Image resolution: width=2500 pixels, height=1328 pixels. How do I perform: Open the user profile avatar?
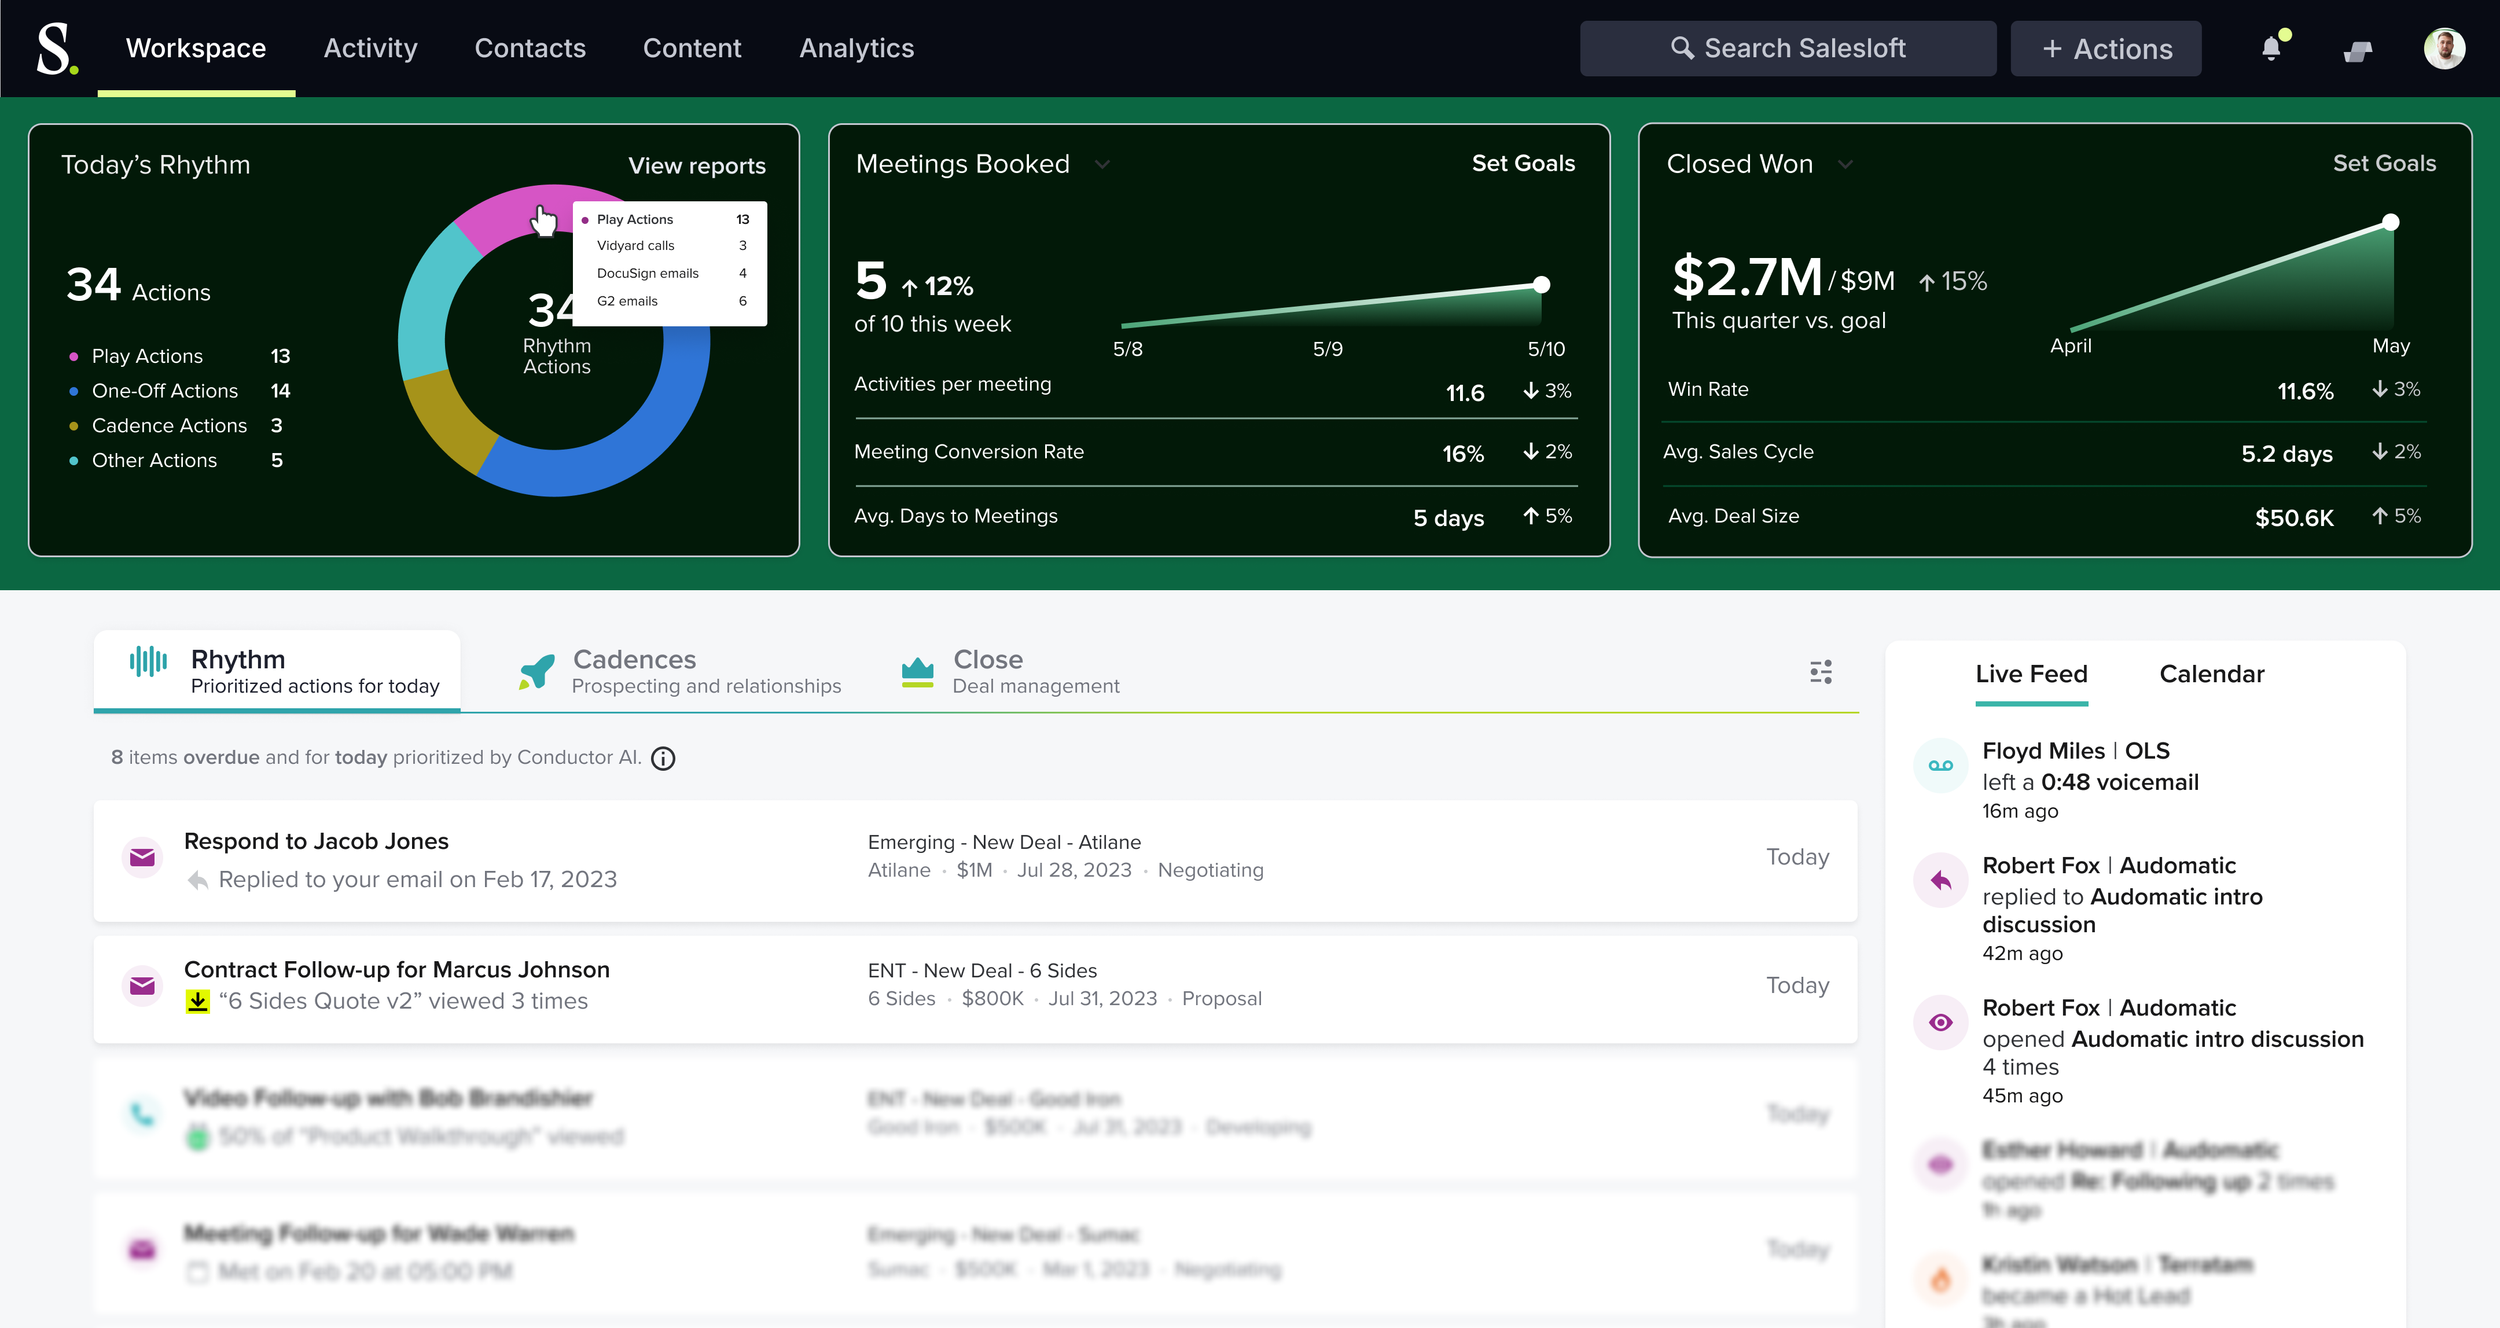2443,48
